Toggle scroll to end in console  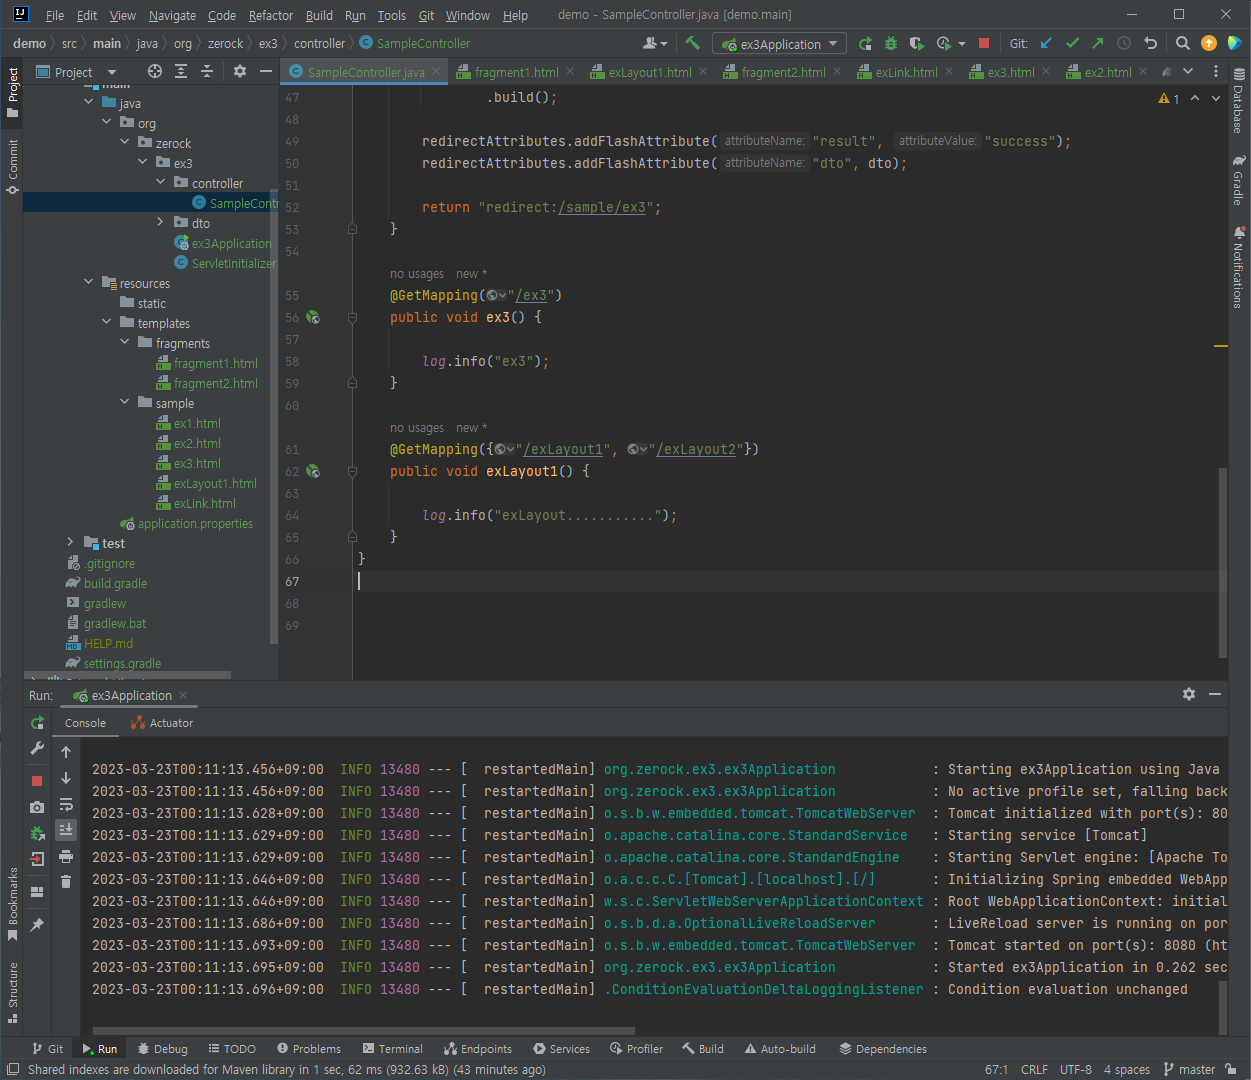coord(66,830)
